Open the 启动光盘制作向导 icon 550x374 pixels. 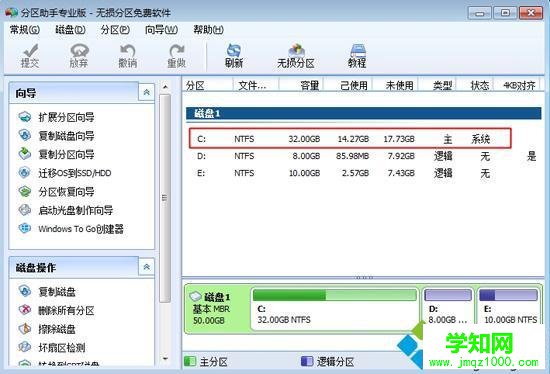[25, 210]
